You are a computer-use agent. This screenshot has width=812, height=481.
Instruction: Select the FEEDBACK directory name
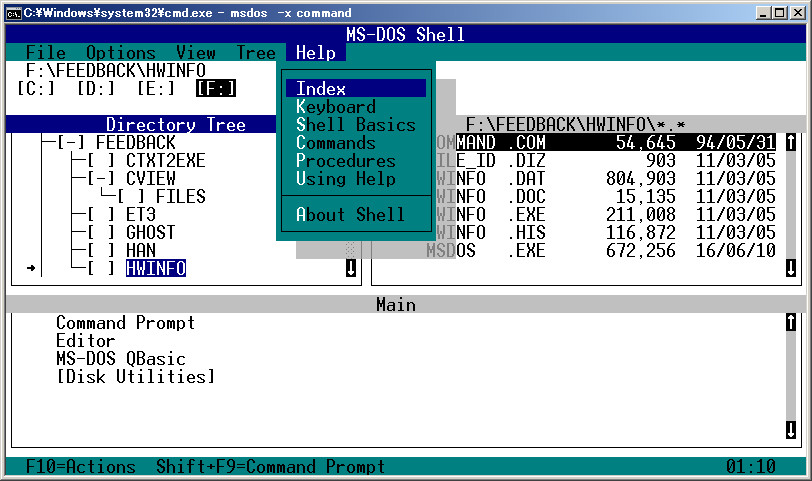pyautogui.click(x=136, y=142)
